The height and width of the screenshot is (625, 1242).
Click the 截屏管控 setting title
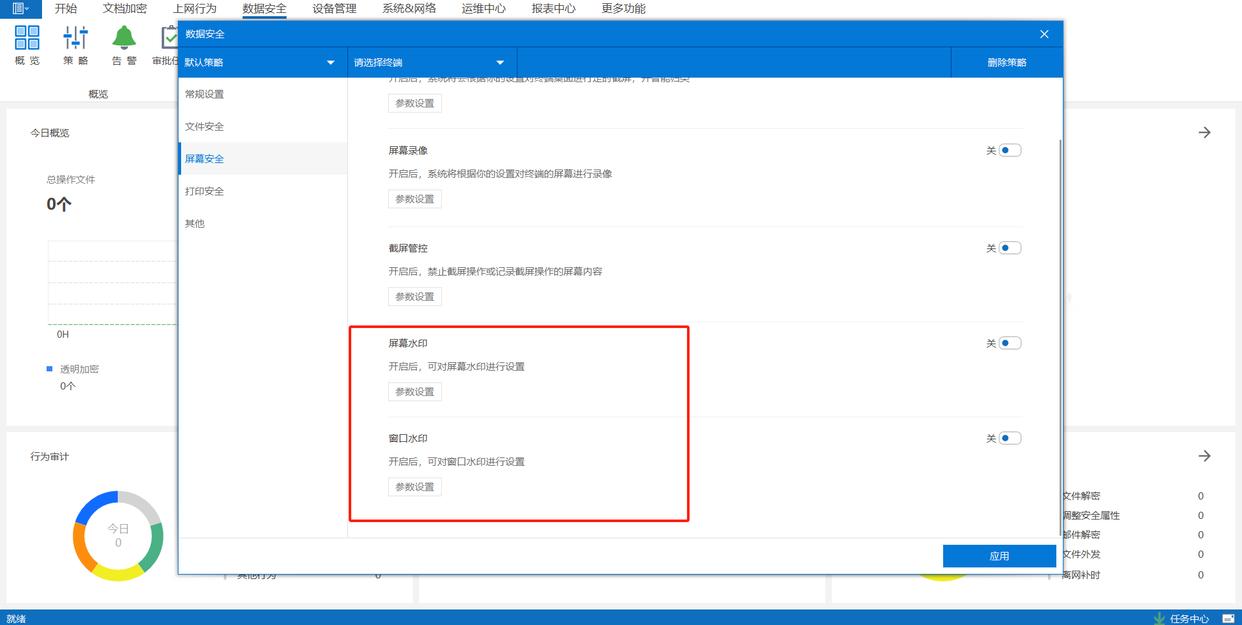408,248
